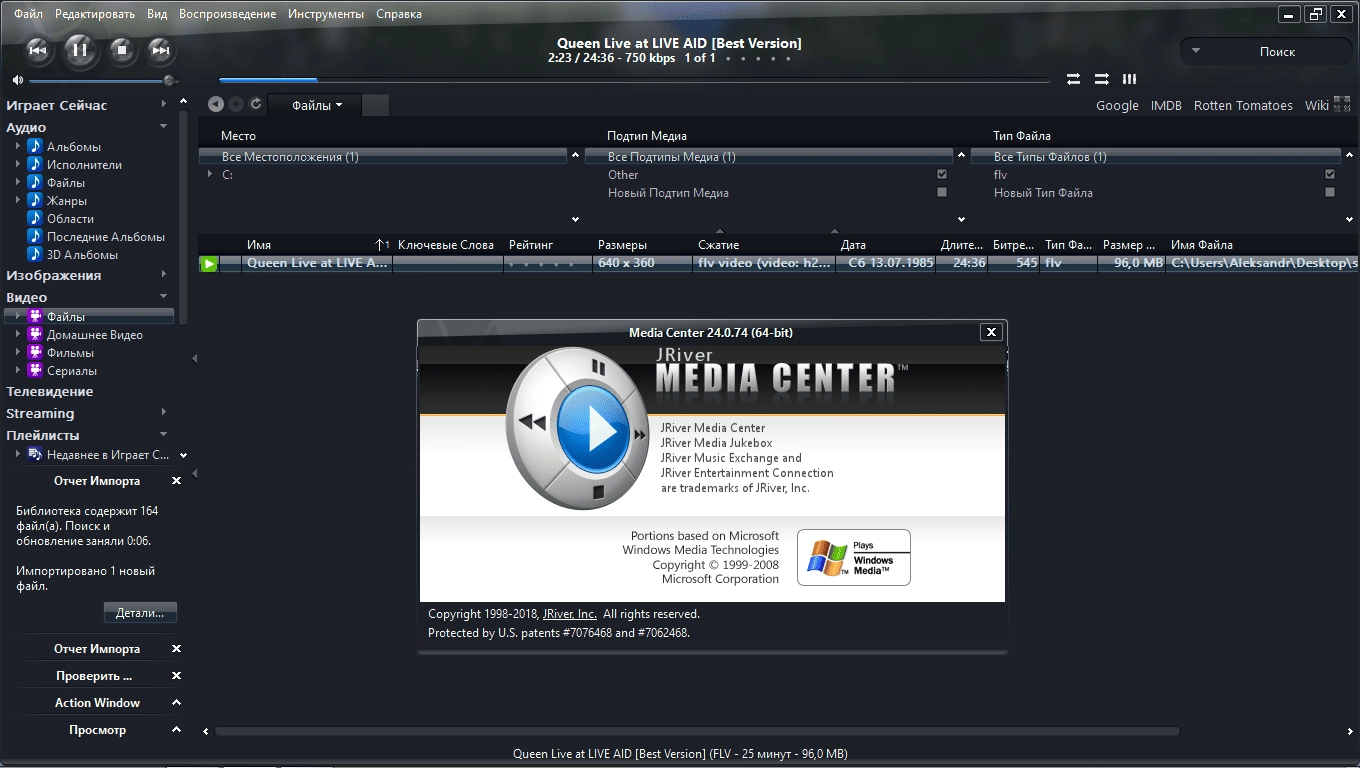The image size is (1360, 768).
Task: Close the top Отчет Импорта panel
Action: point(177,481)
